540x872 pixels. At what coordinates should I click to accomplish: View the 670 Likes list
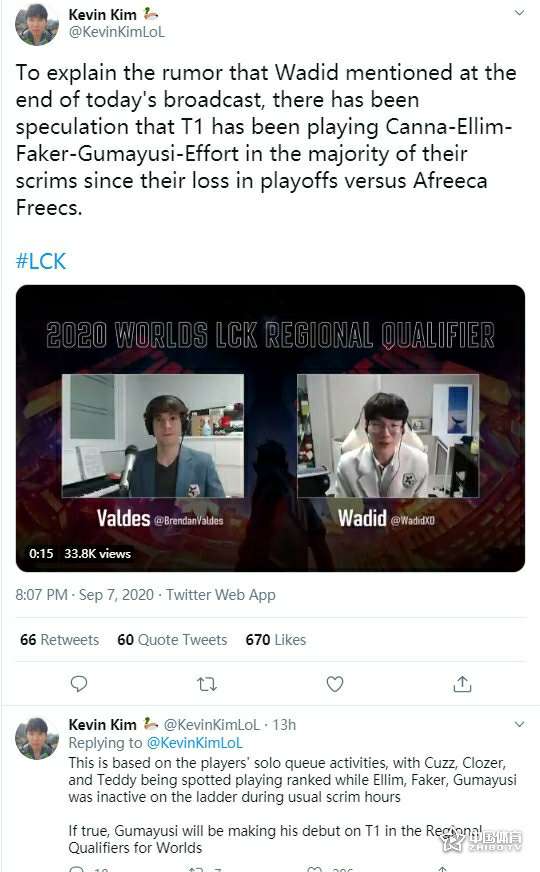point(276,640)
